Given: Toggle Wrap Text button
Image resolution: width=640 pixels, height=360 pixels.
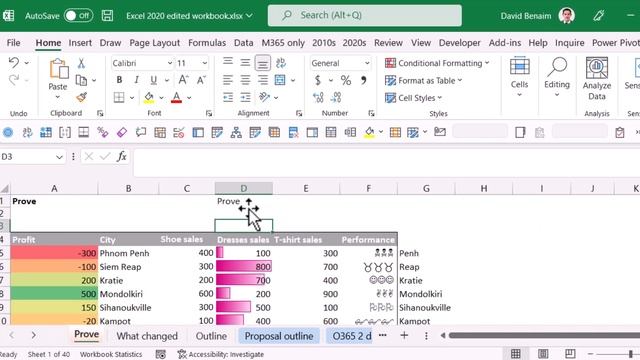Looking at the screenshot, I should [280, 63].
